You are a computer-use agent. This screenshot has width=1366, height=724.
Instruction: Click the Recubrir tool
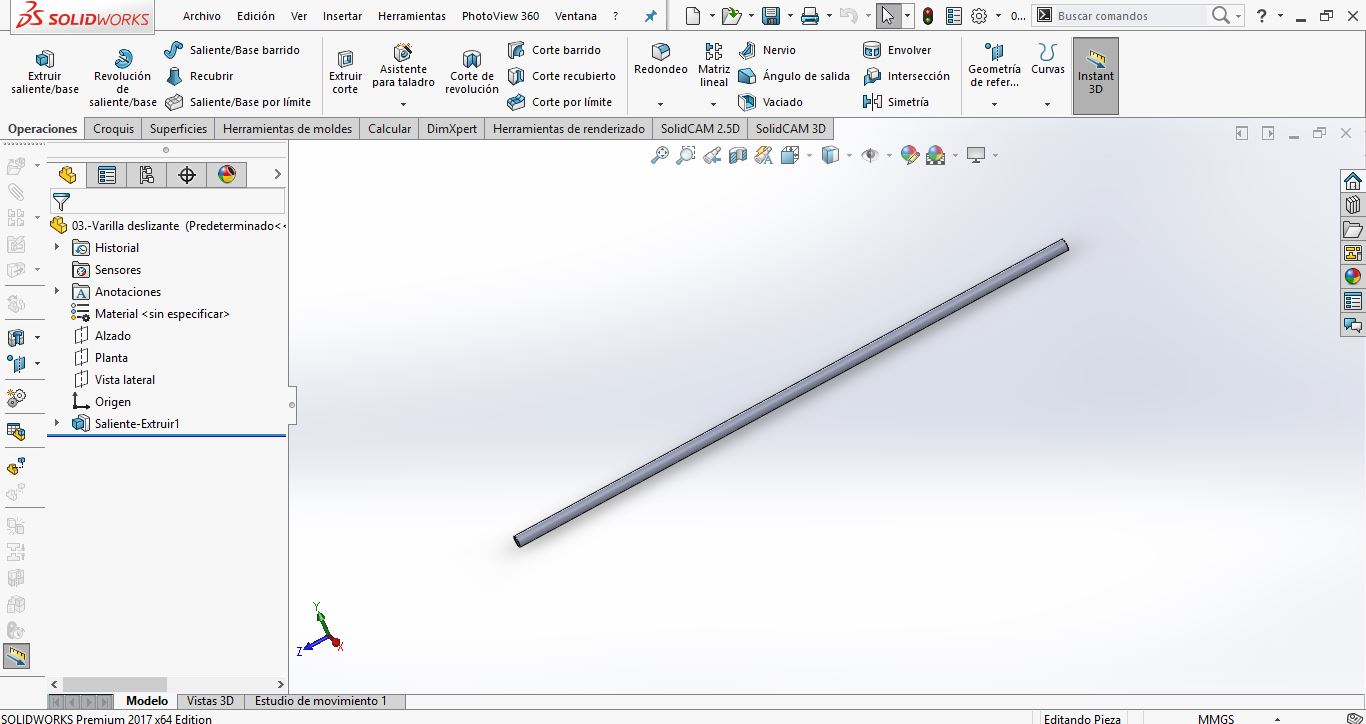coord(199,76)
